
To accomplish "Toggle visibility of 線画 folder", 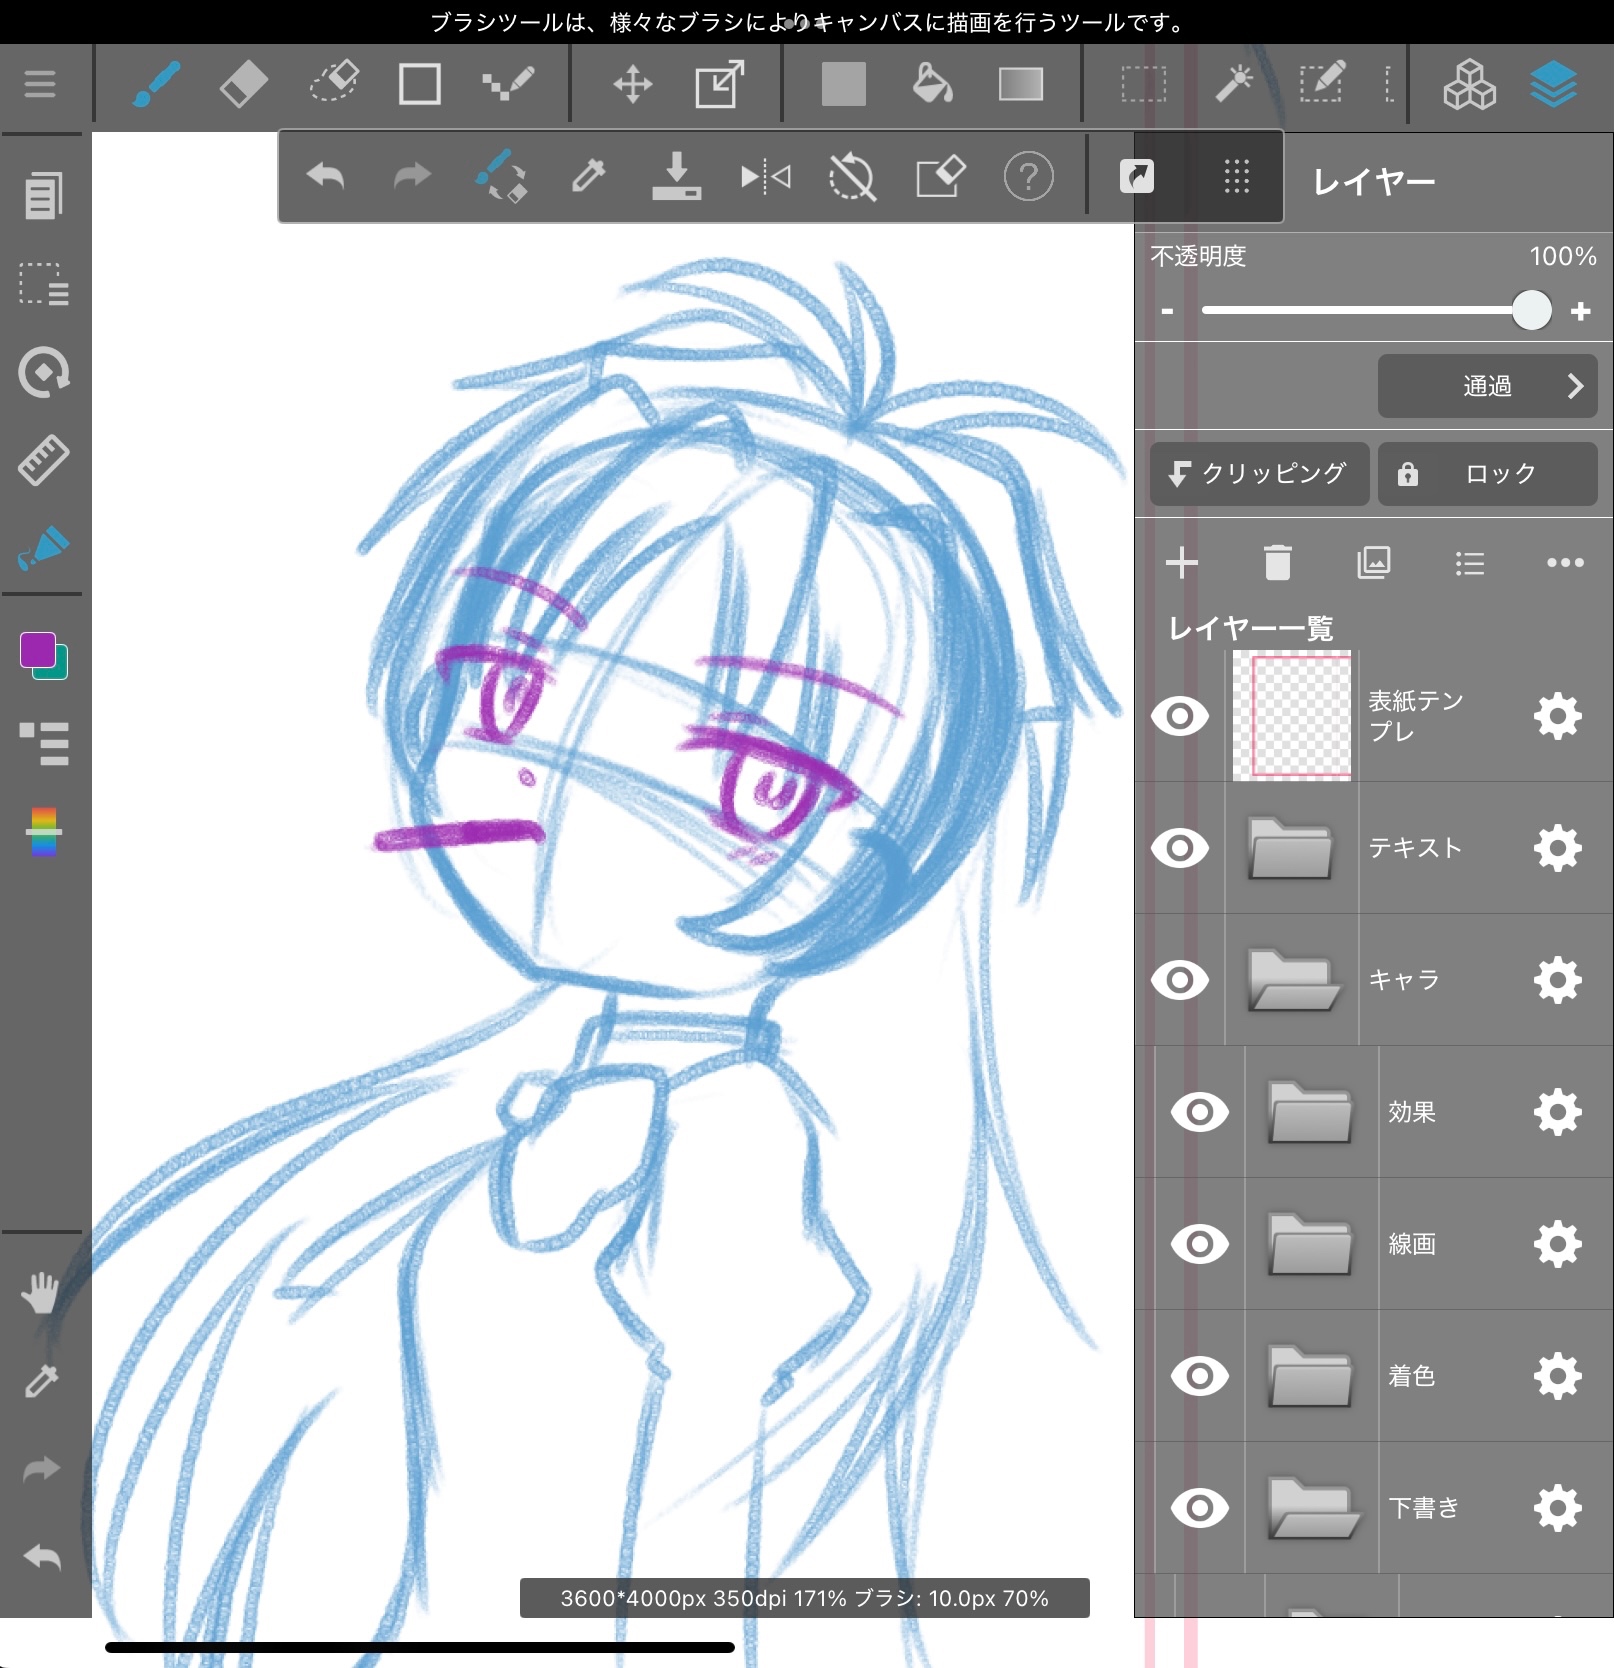I will [1199, 1244].
